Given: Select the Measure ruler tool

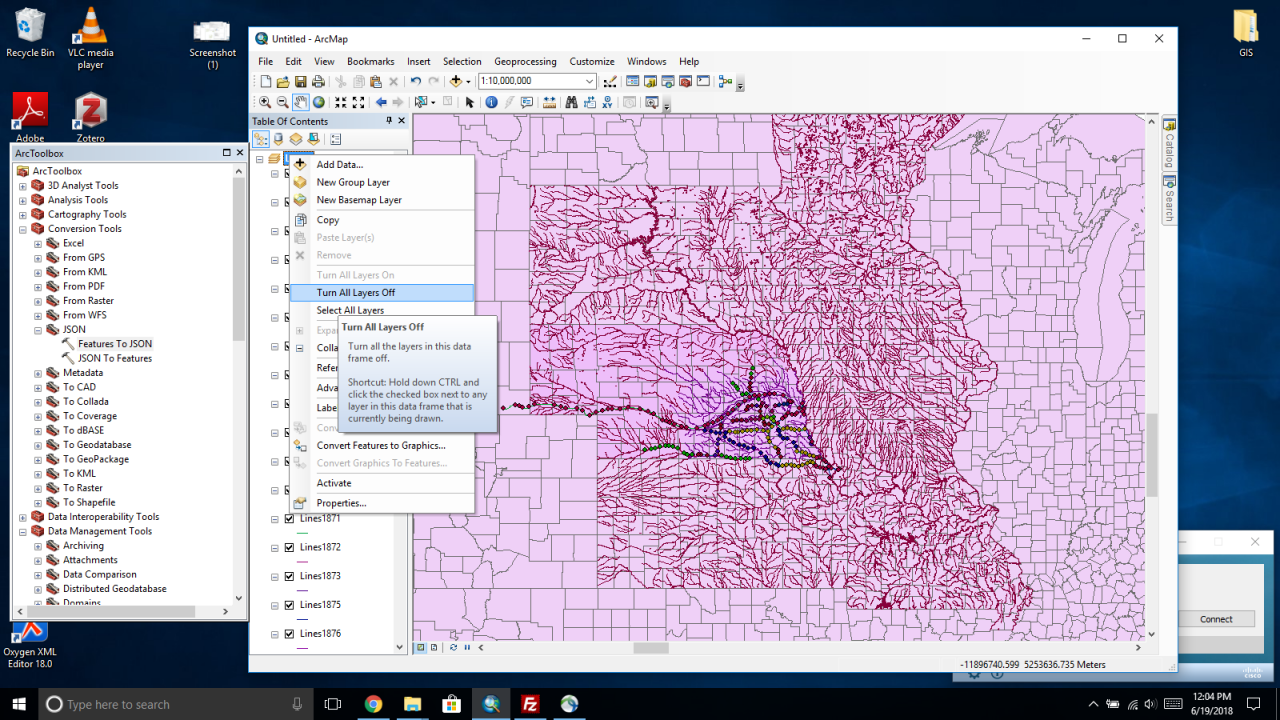Looking at the screenshot, I should tap(549, 102).
